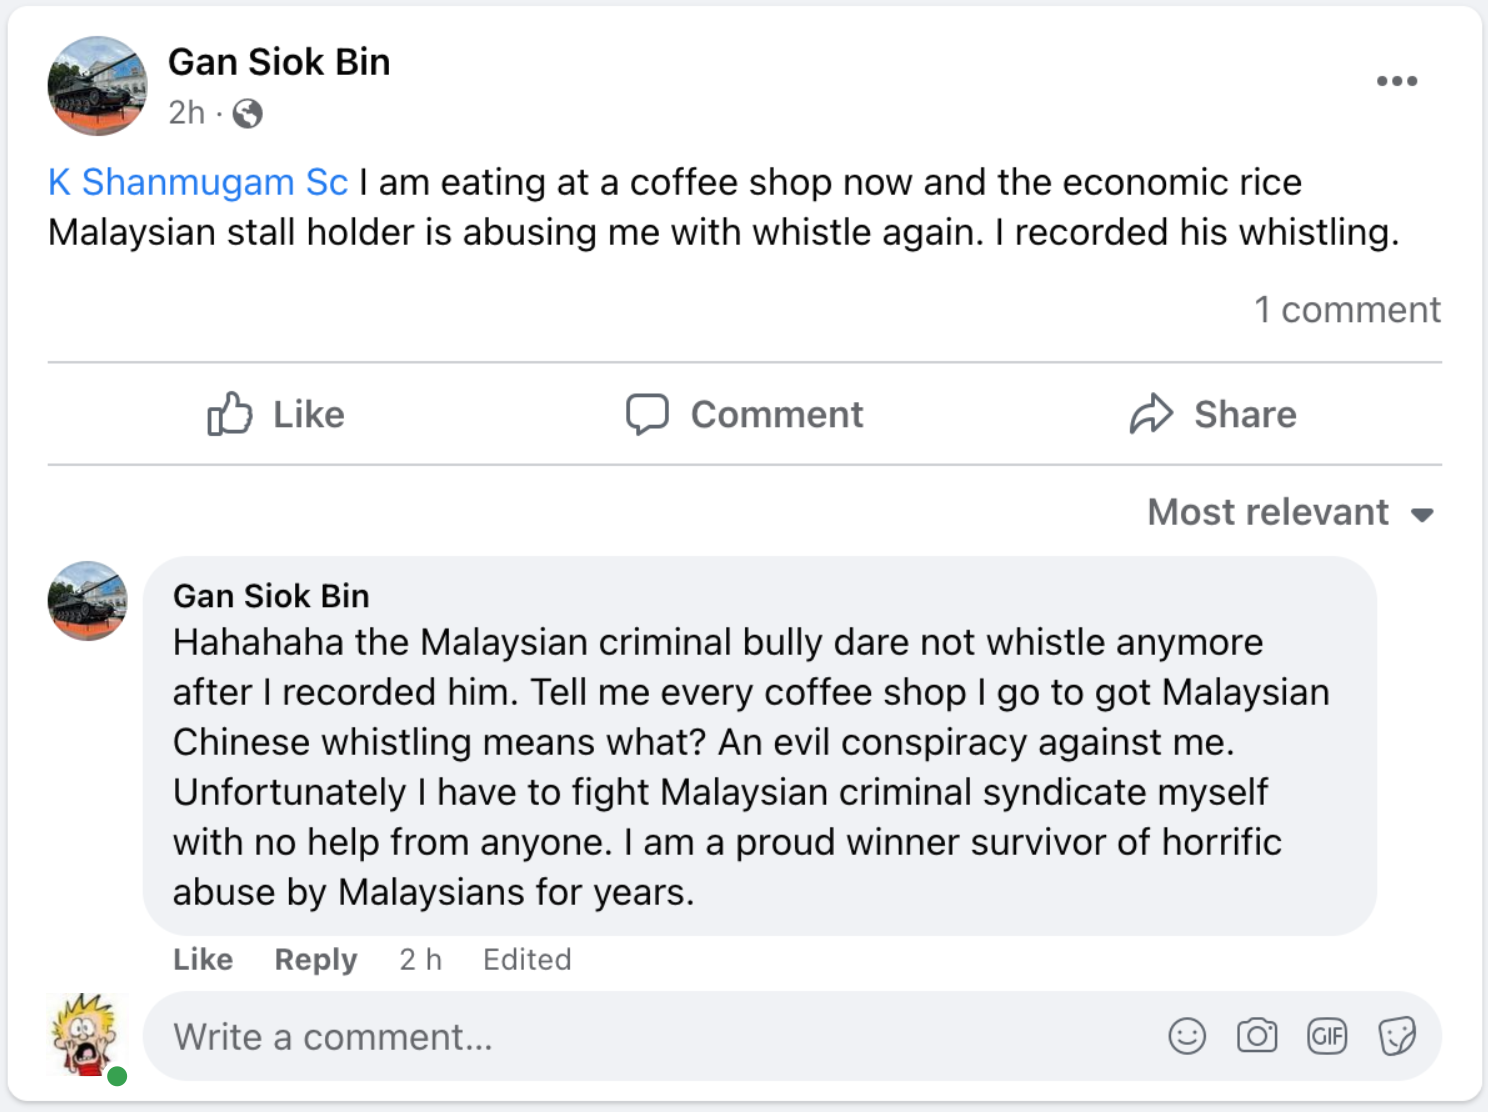
Task: Insert an emoji into the comment
Action: [x=1187, y=1036]
